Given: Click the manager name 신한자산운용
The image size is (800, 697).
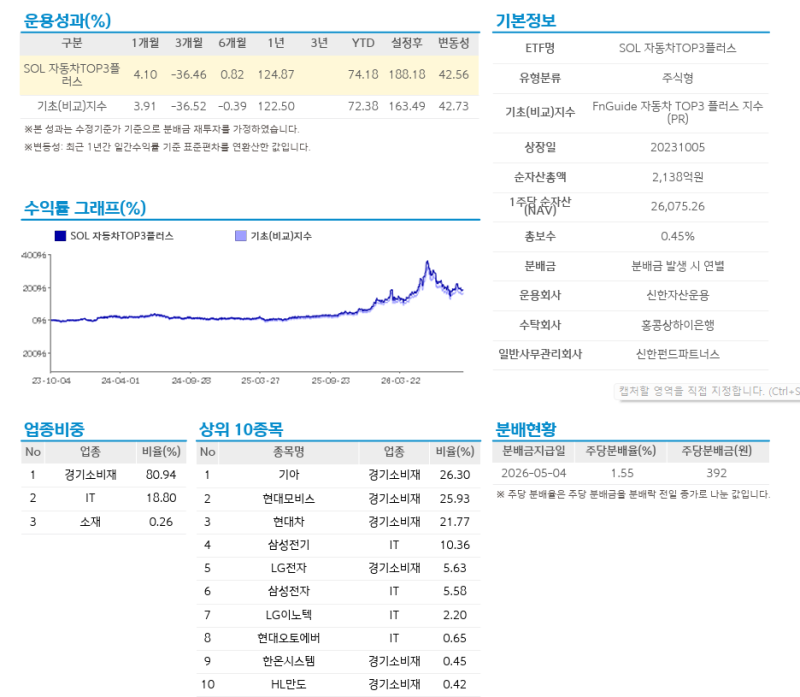Looking at the screenshot, I should [x=678, y=295].
